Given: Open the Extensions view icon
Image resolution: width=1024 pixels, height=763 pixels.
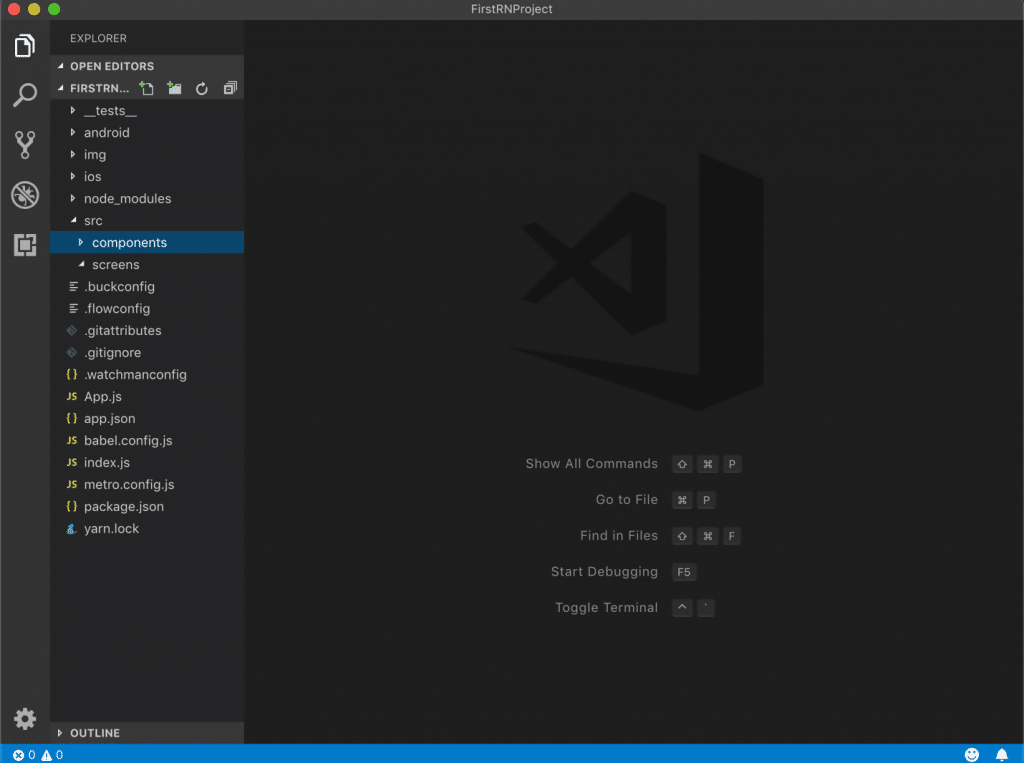Looking at the screenshot, I should click(x=25, y=245).
